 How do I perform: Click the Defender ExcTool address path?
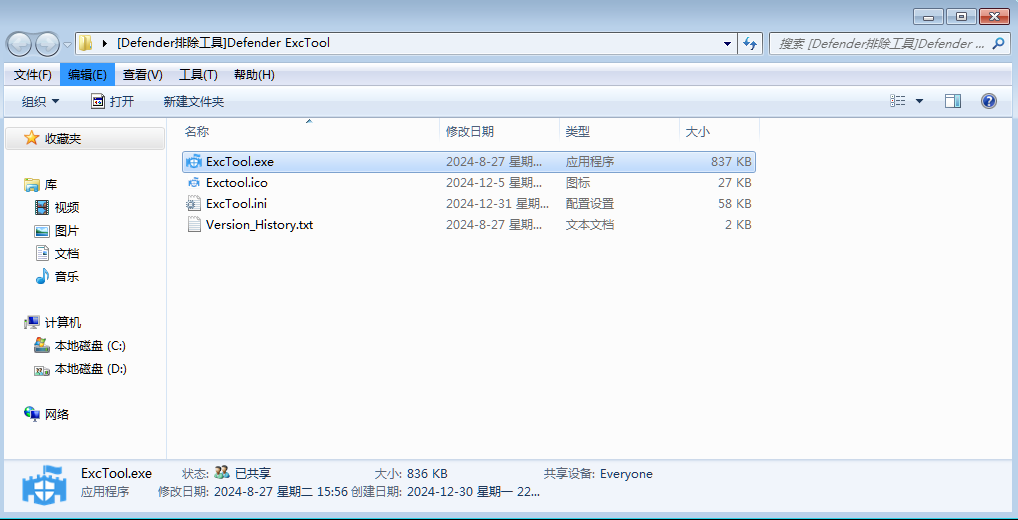(x=223, y=43)
